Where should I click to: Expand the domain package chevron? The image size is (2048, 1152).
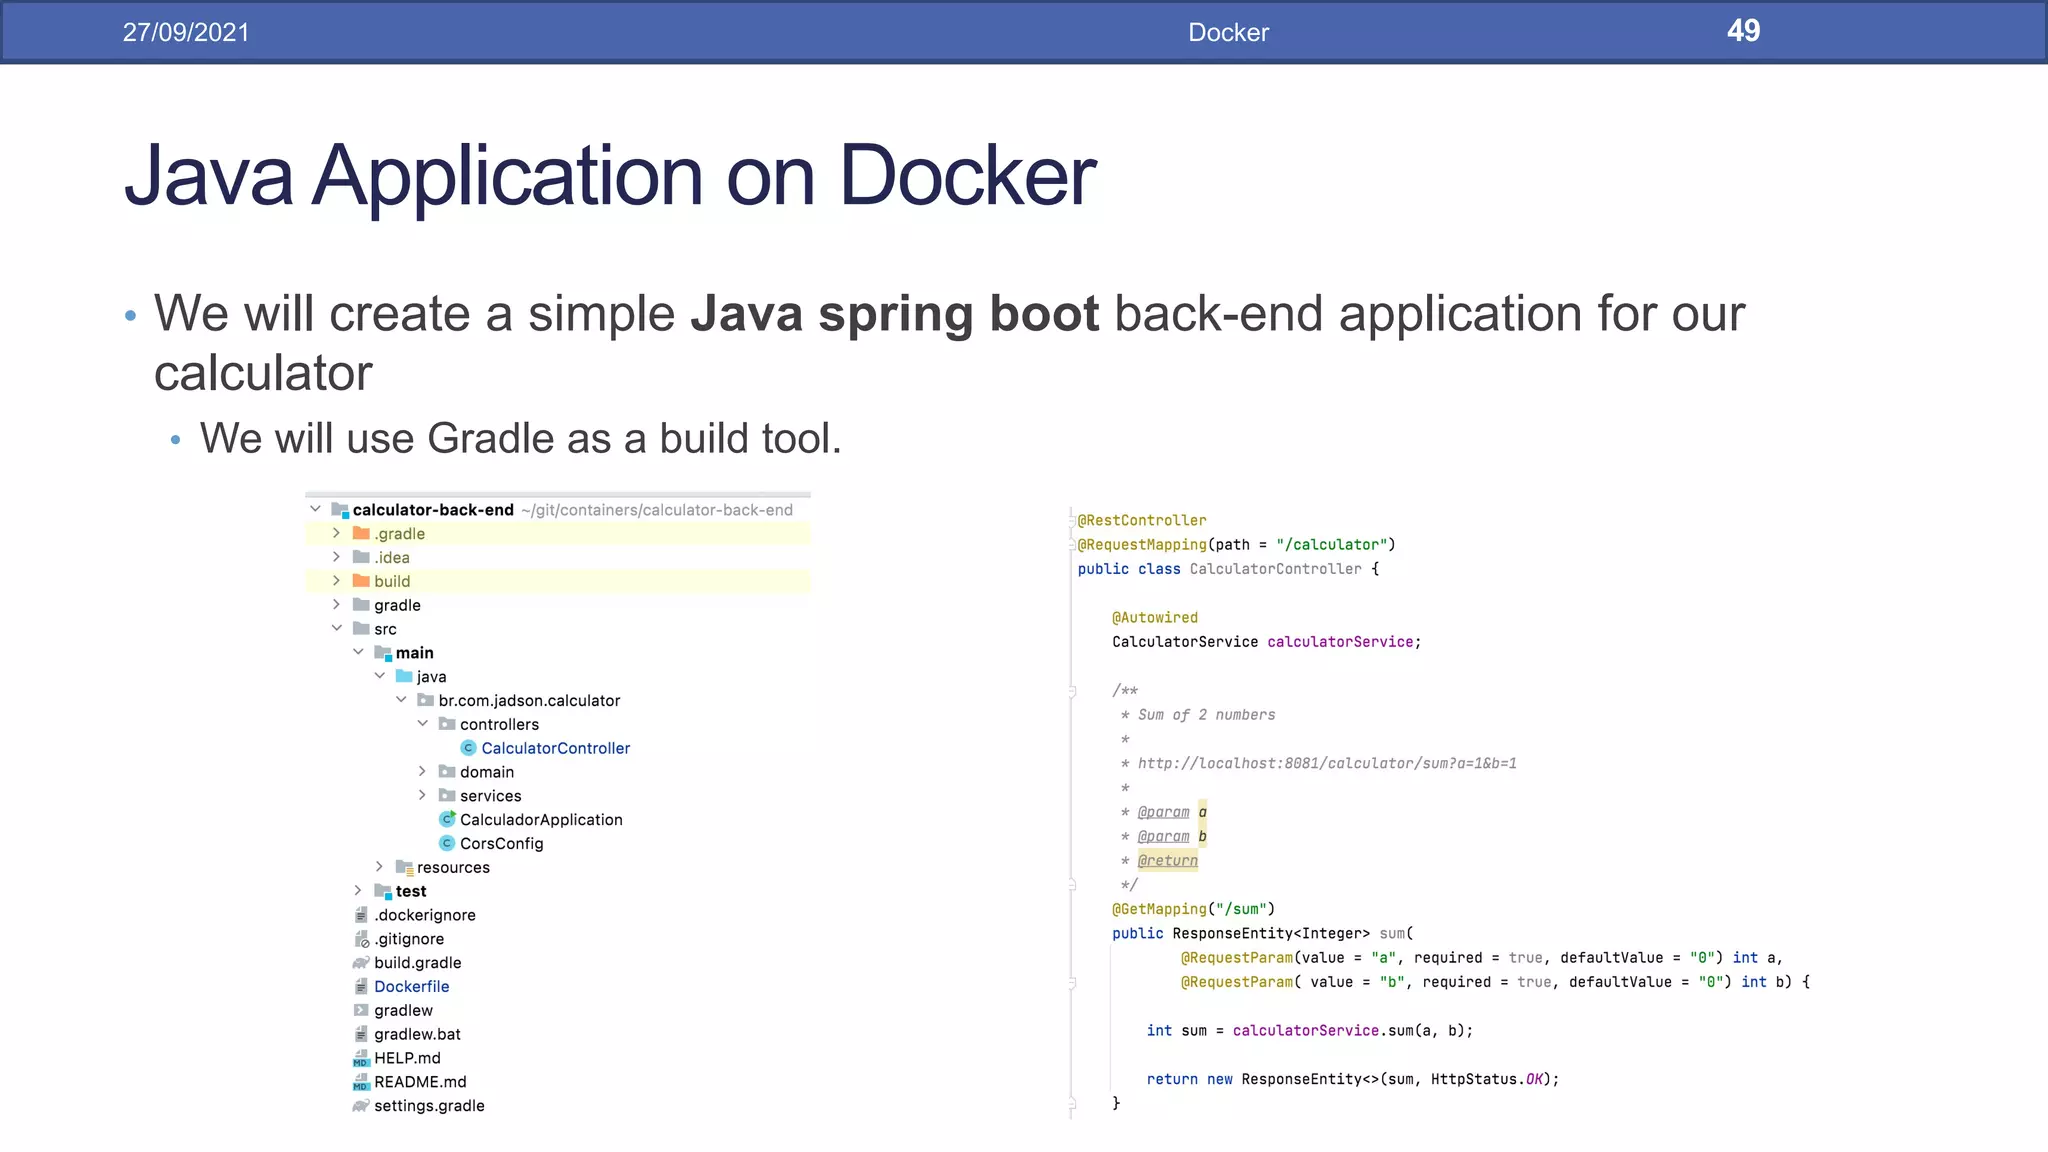pos(422,771)
